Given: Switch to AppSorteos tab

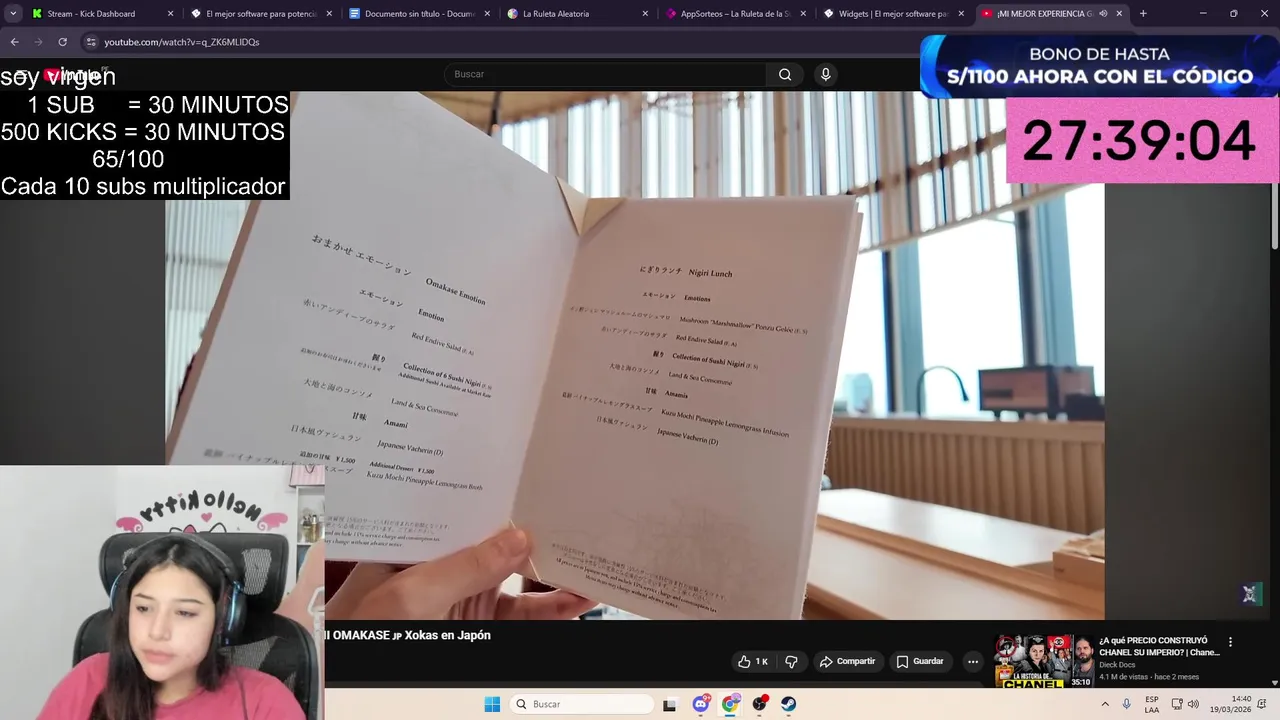Looking at the screenshot, I should [x=737, y=14].
